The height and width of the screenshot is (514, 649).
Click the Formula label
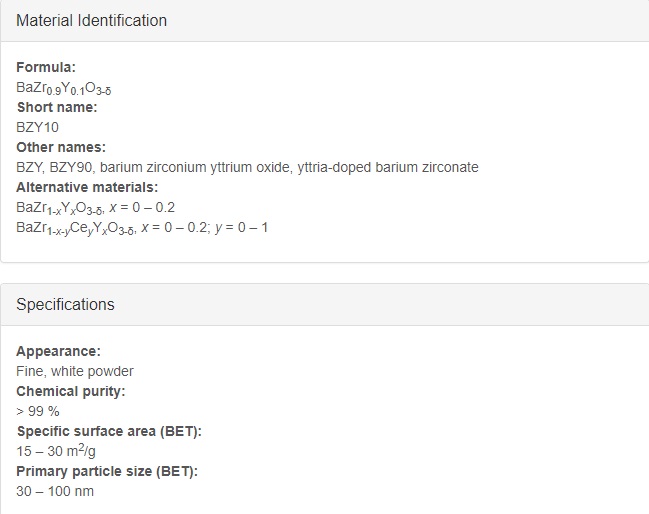point(46,67)
